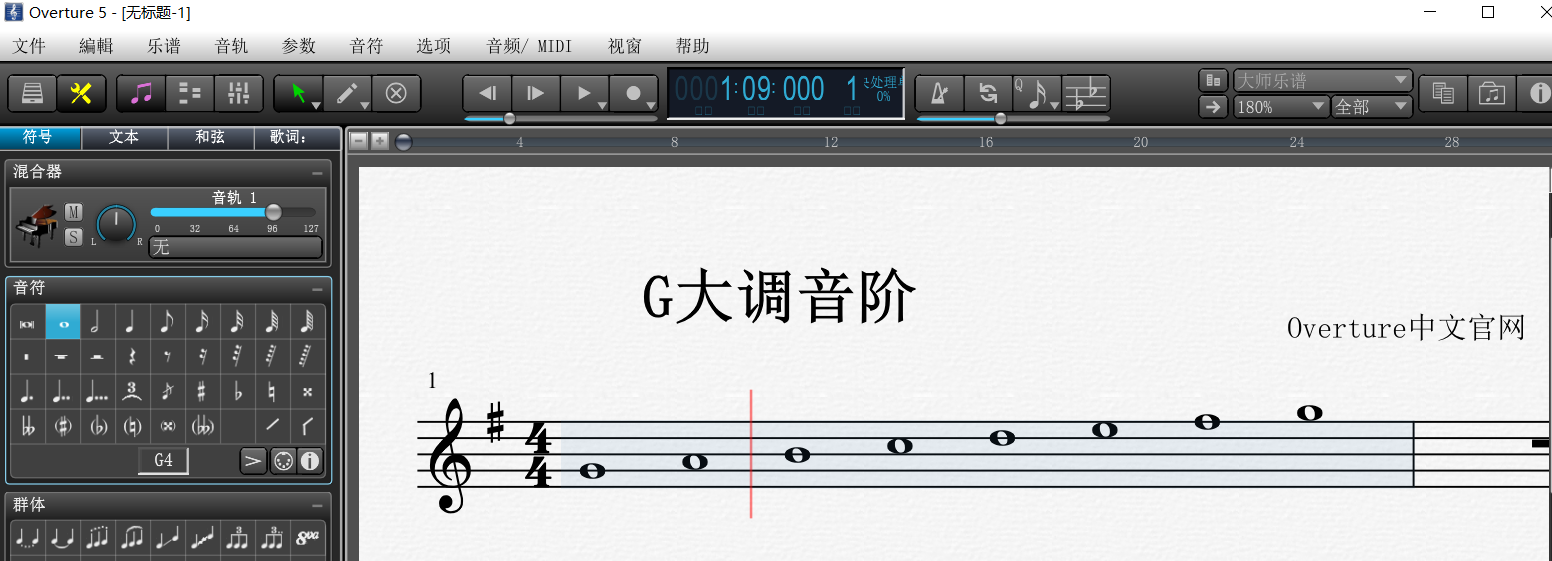
Task: Toggle the sharp accidental in note palette
Action: (202, 391)
